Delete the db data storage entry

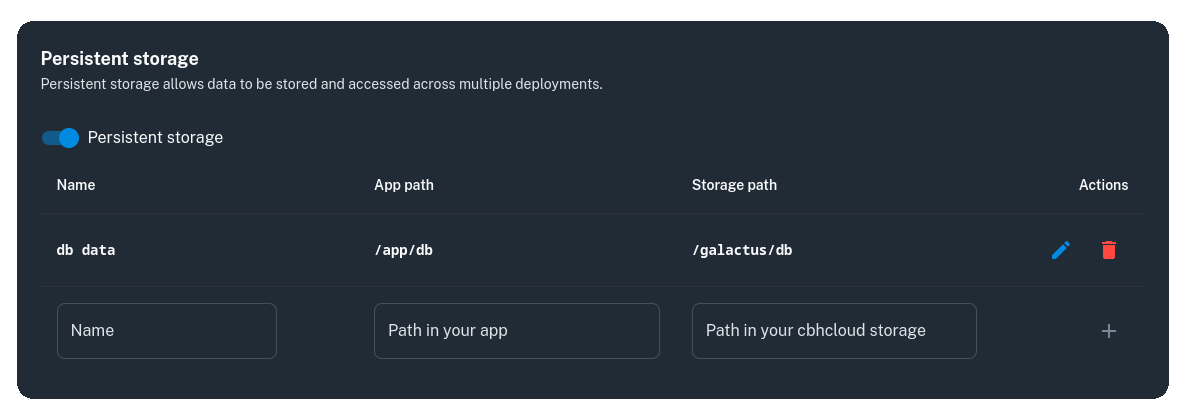1108,250
